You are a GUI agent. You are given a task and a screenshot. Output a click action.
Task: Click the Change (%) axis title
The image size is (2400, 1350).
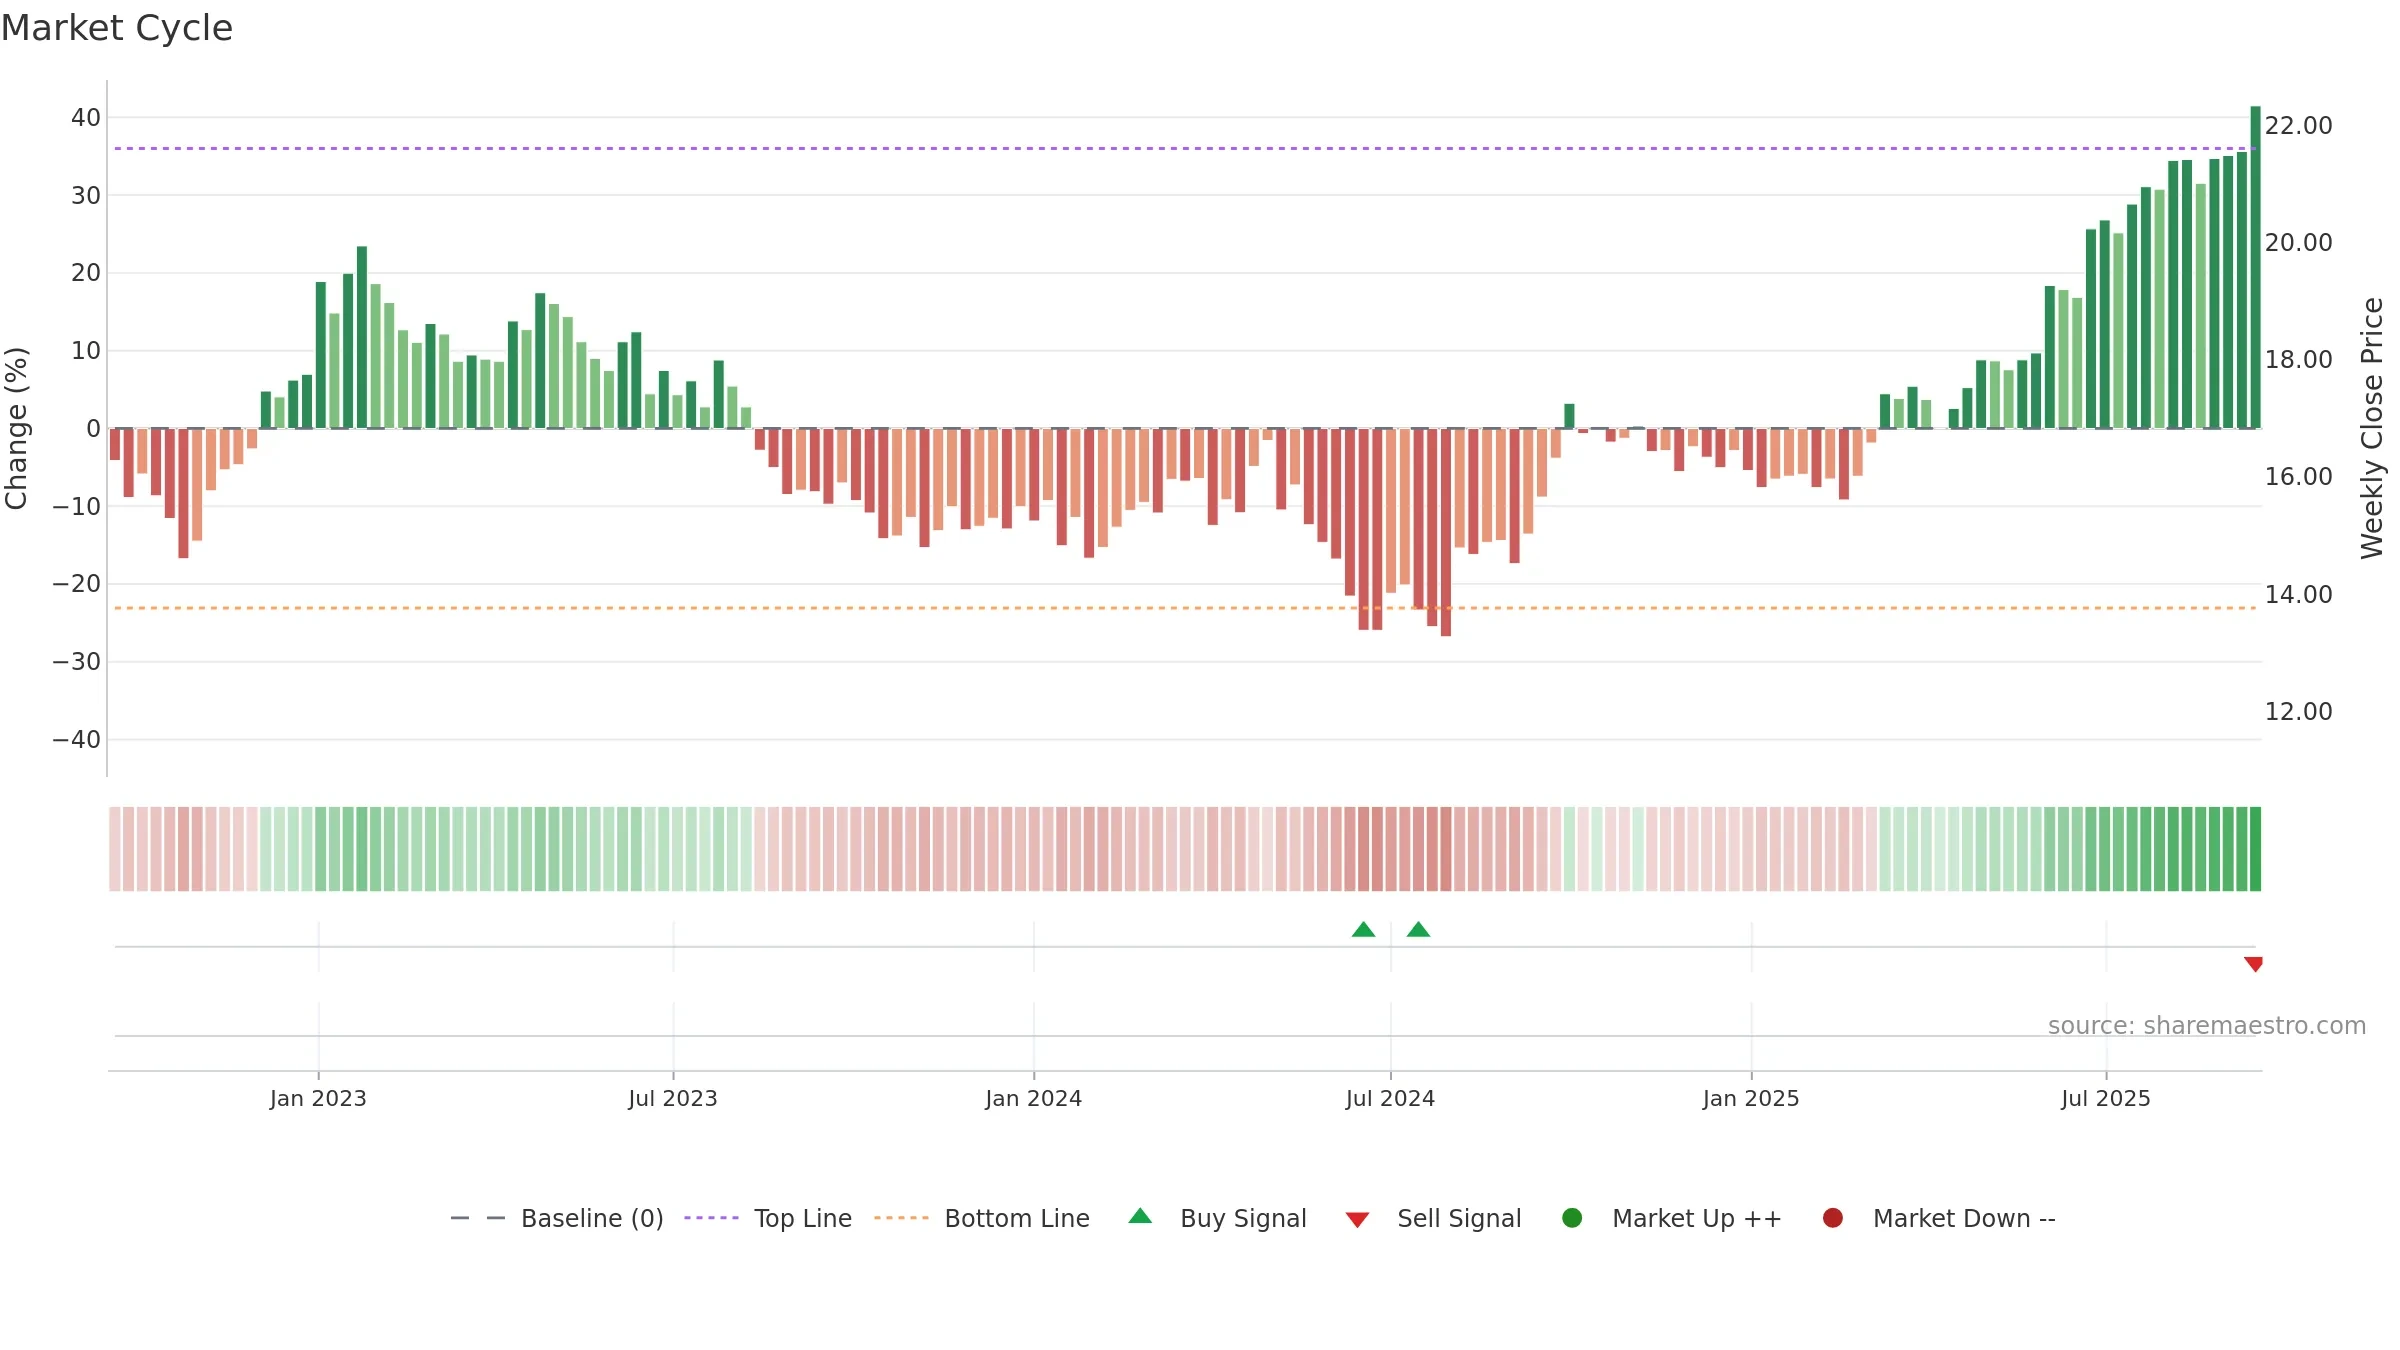tap(16, 428)
